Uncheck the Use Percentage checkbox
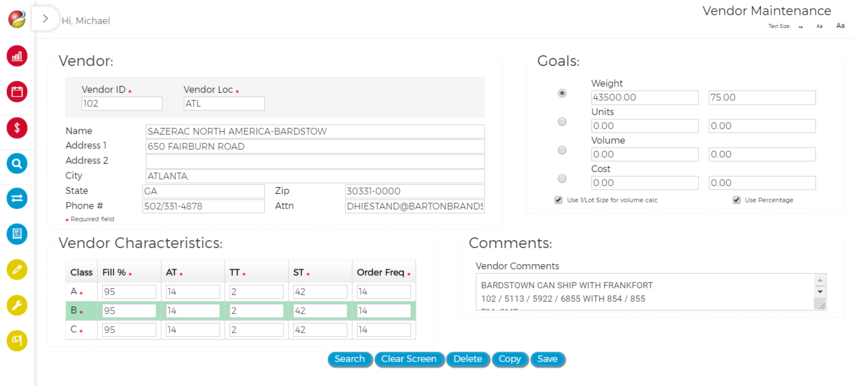Viewport: 854px width, 386px height. click(736, 200)
